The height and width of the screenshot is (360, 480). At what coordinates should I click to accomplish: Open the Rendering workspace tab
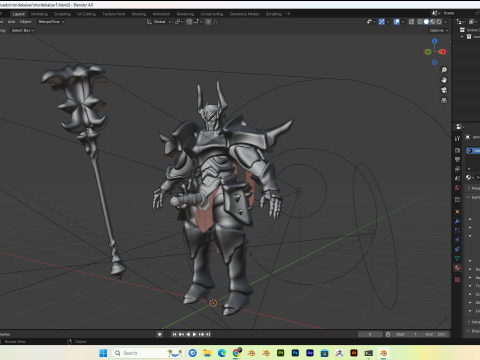[x=185, y=14]
